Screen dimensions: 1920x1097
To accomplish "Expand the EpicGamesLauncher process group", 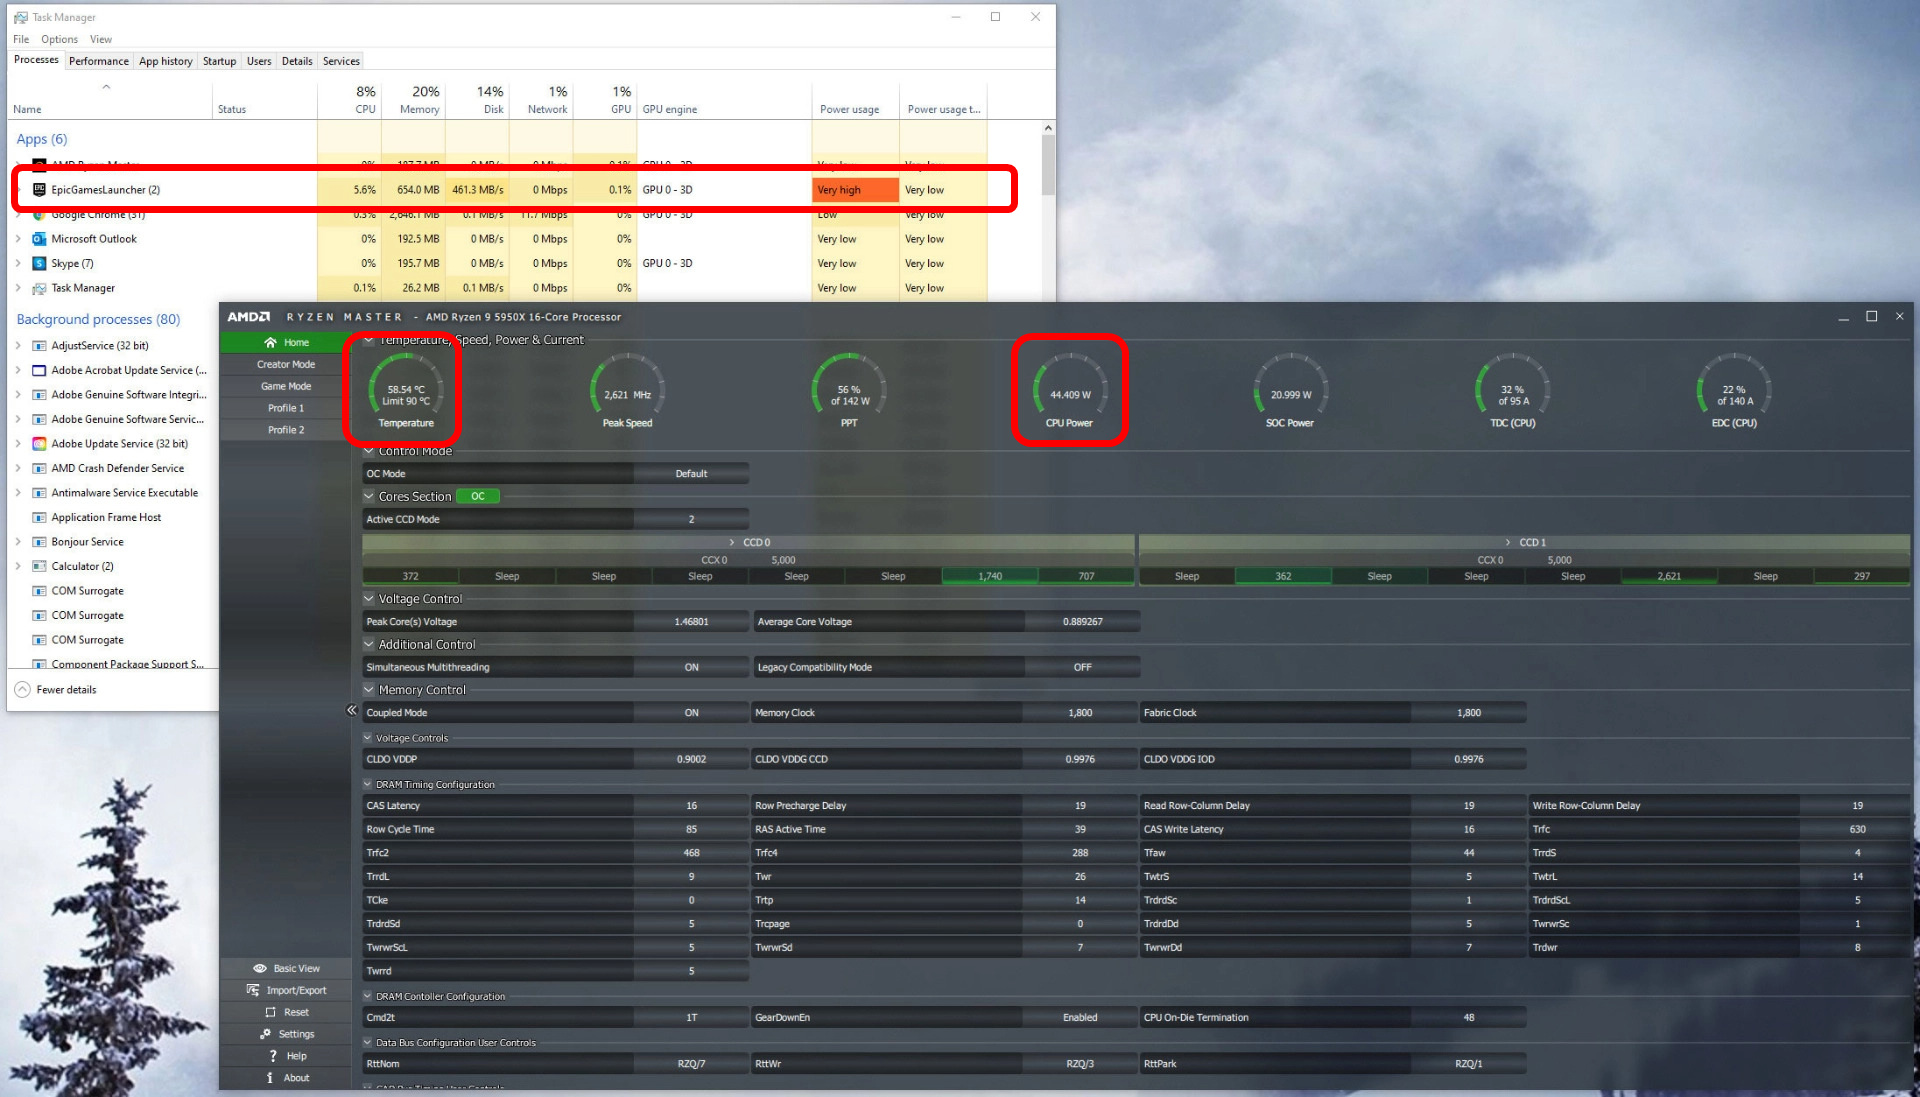I will click(x=18, y=189).
